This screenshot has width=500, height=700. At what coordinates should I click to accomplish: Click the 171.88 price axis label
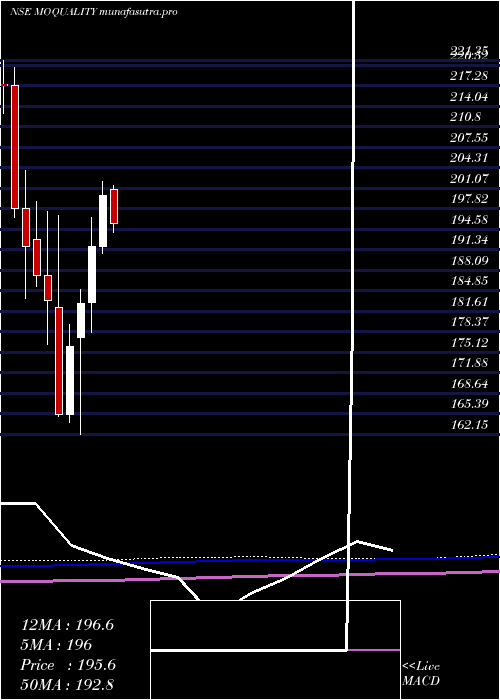tap(469, 363)
